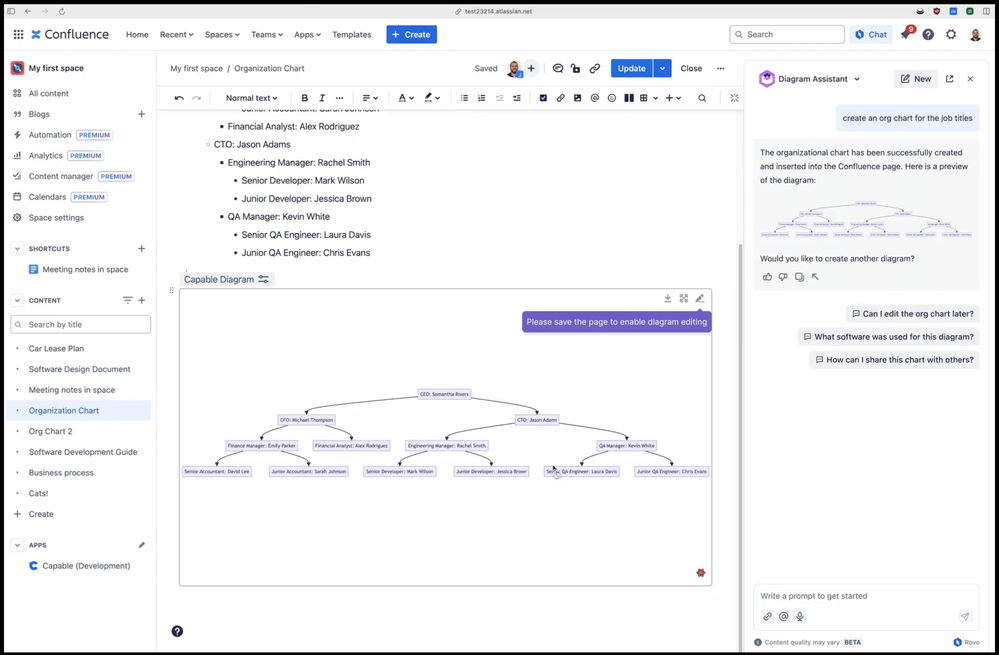
Task: Insert a column layout
Action: [x=629, y=98]
